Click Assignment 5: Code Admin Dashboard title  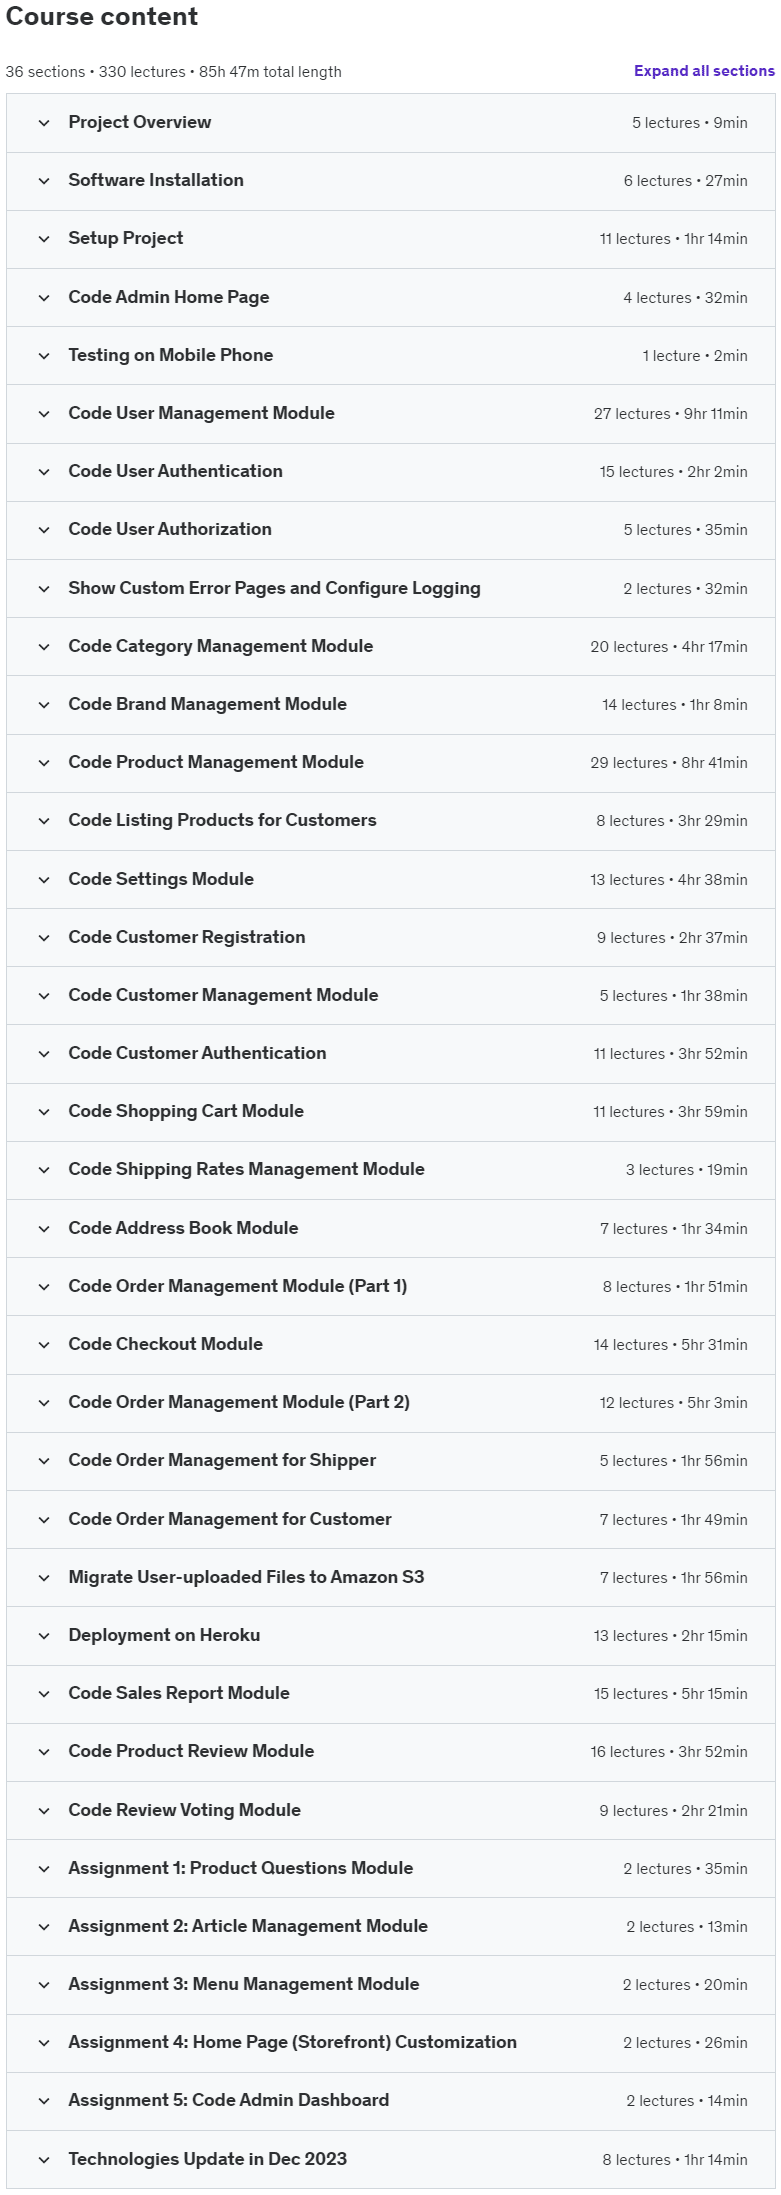click(228, 2100)
